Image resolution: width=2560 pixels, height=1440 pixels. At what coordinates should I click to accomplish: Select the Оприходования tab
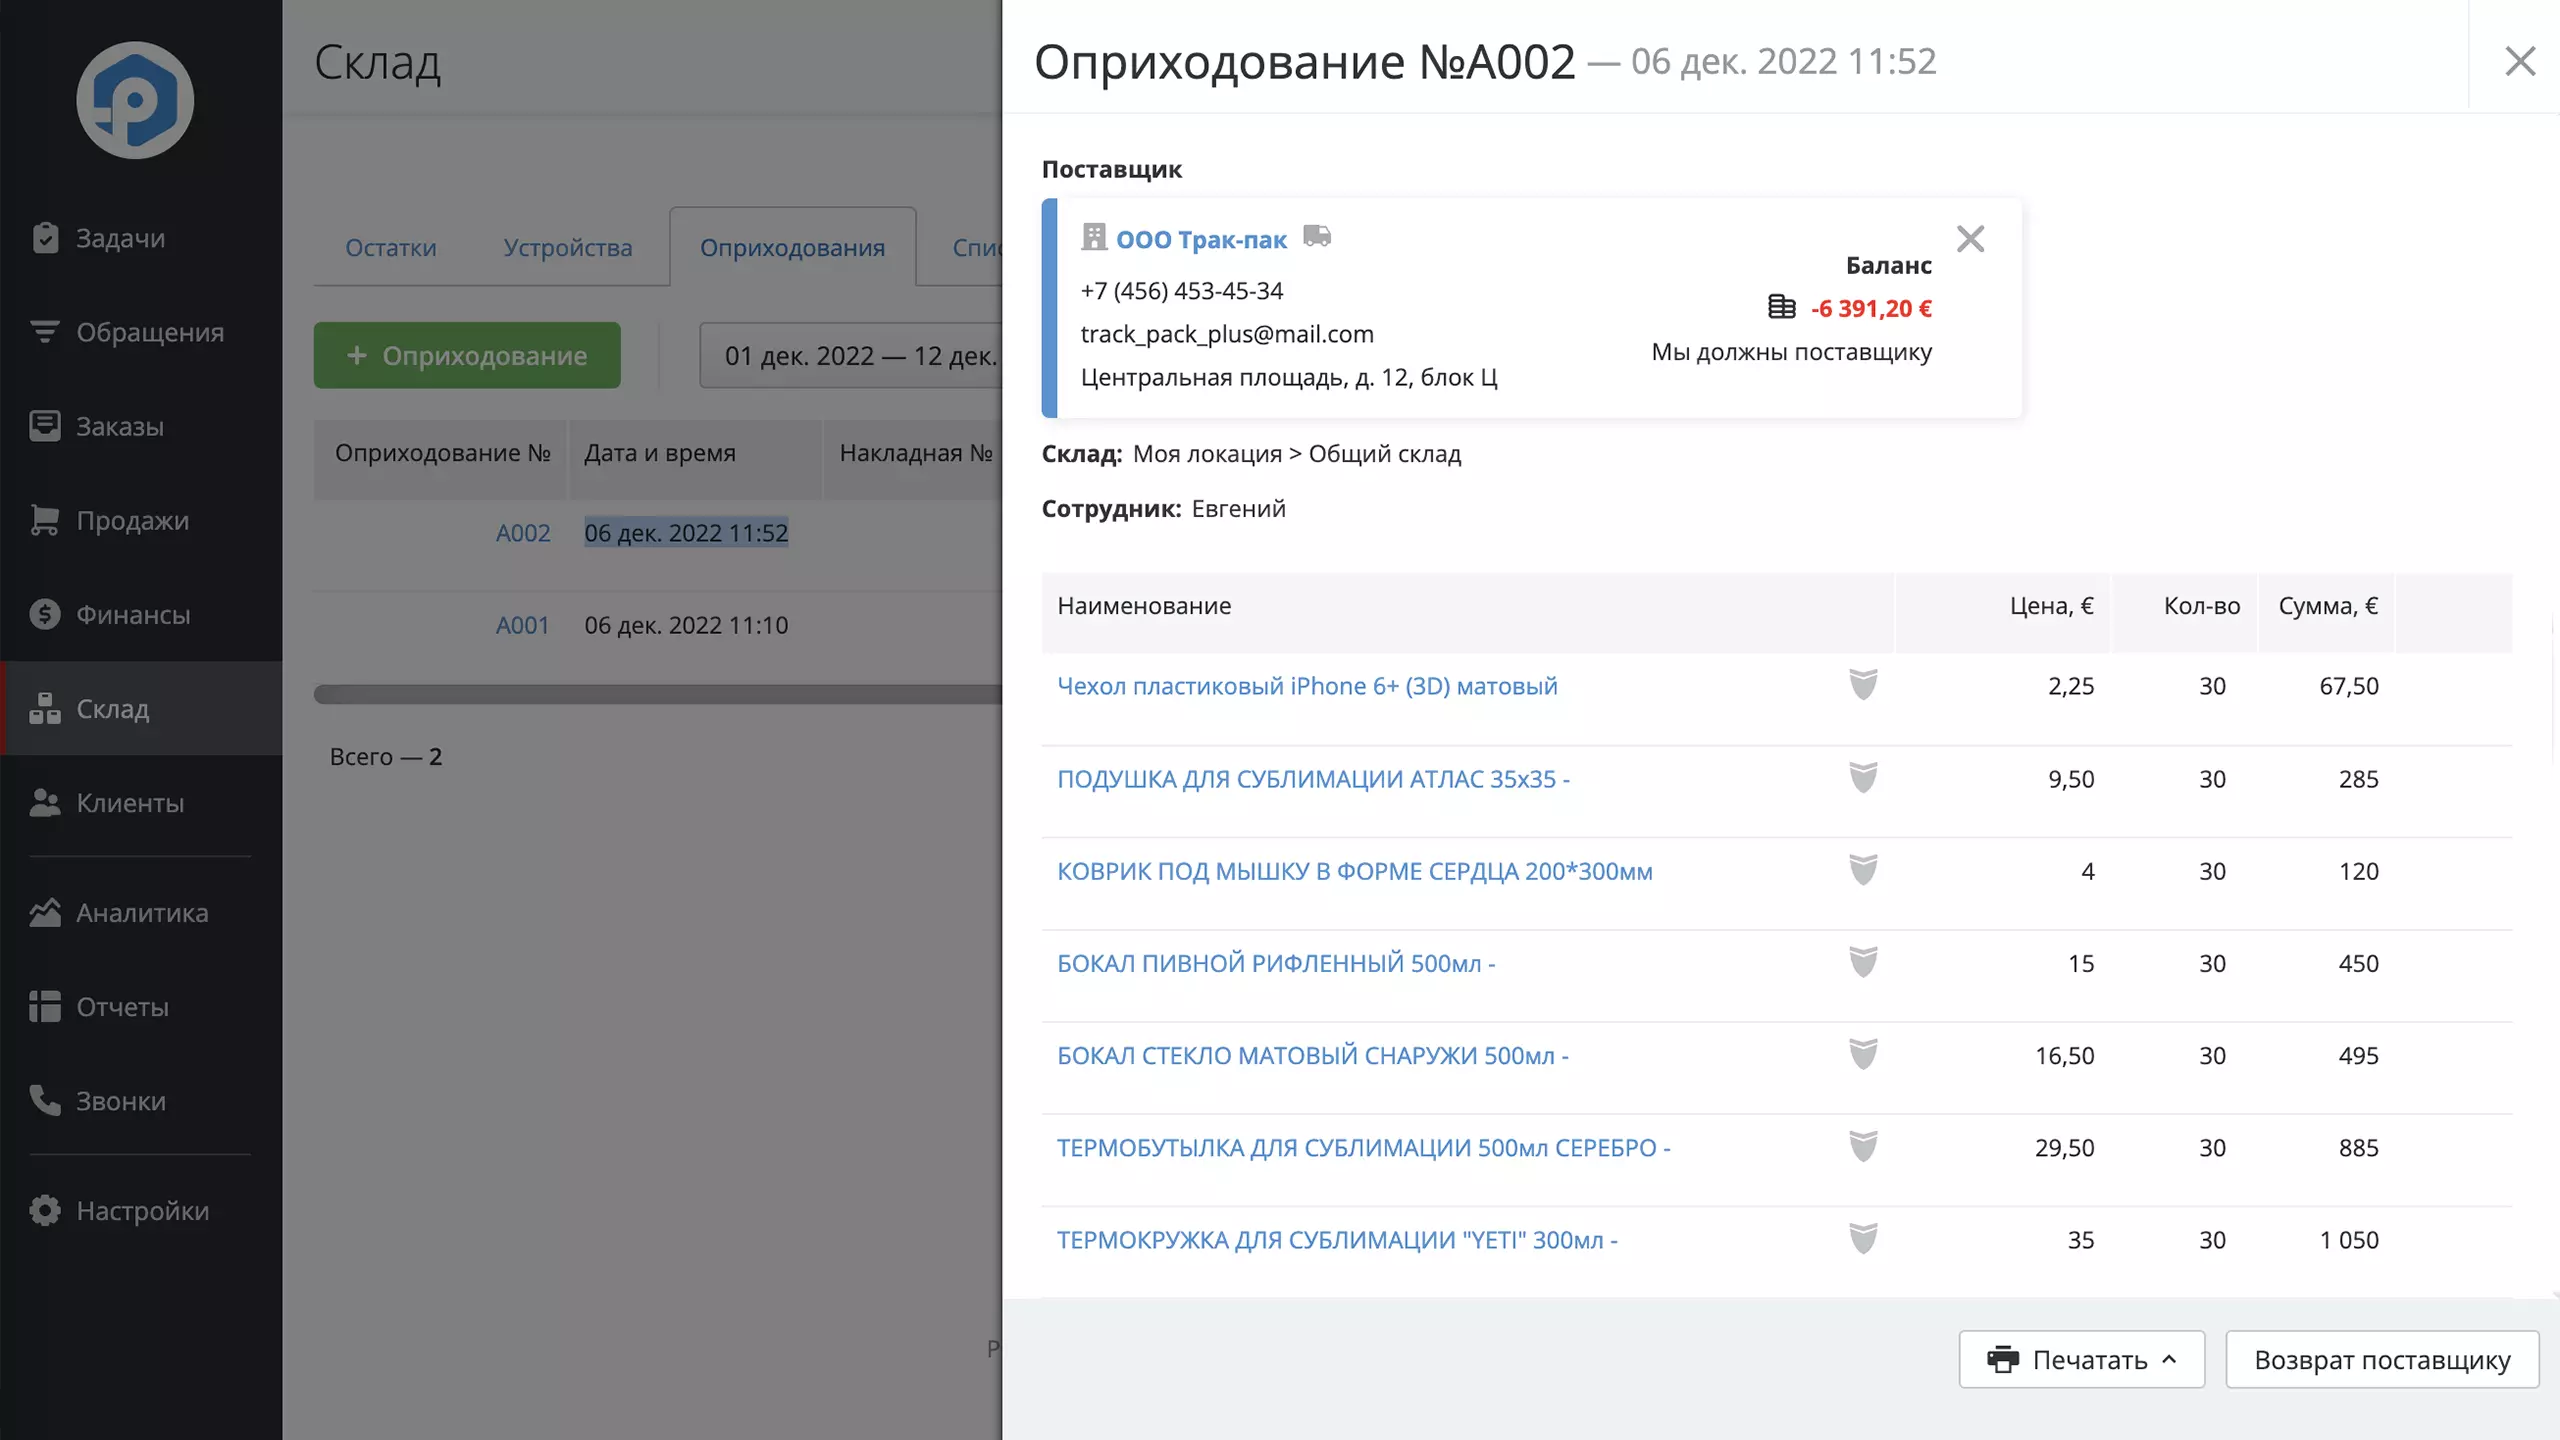pyautogui.click(x=793, y=247)
